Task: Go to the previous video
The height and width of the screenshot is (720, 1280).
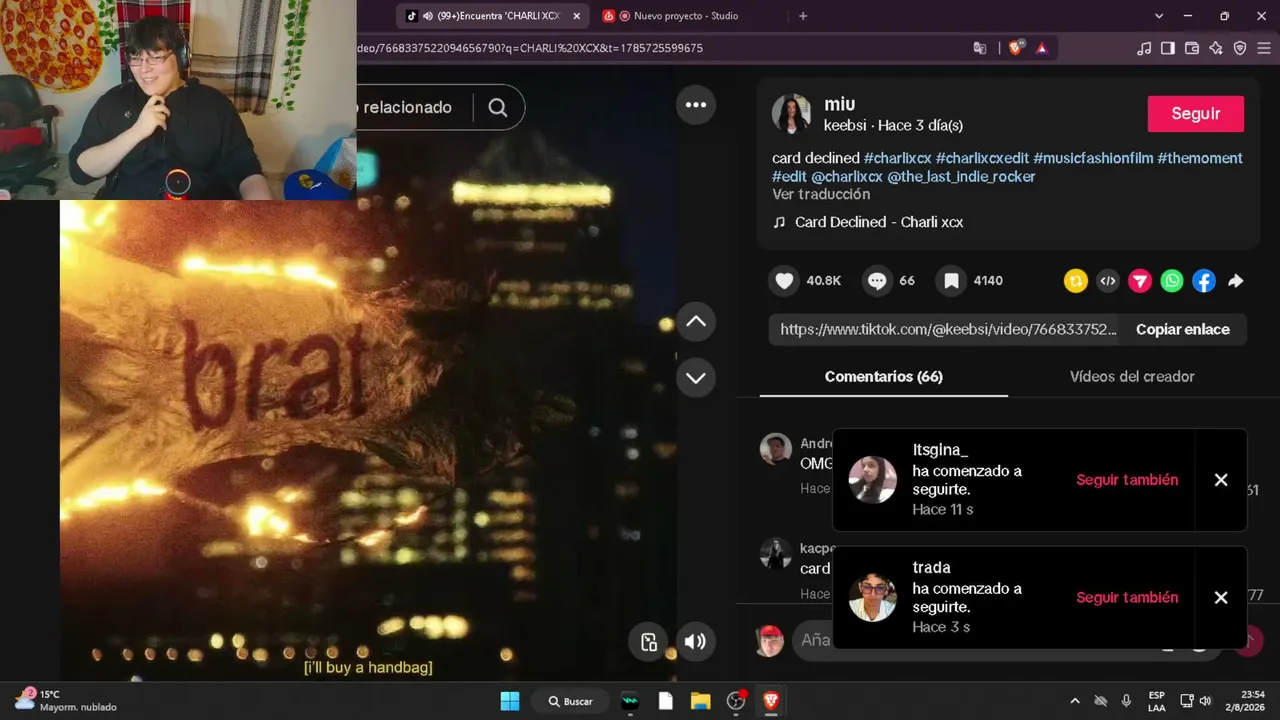Action: [x=696, y=322]
